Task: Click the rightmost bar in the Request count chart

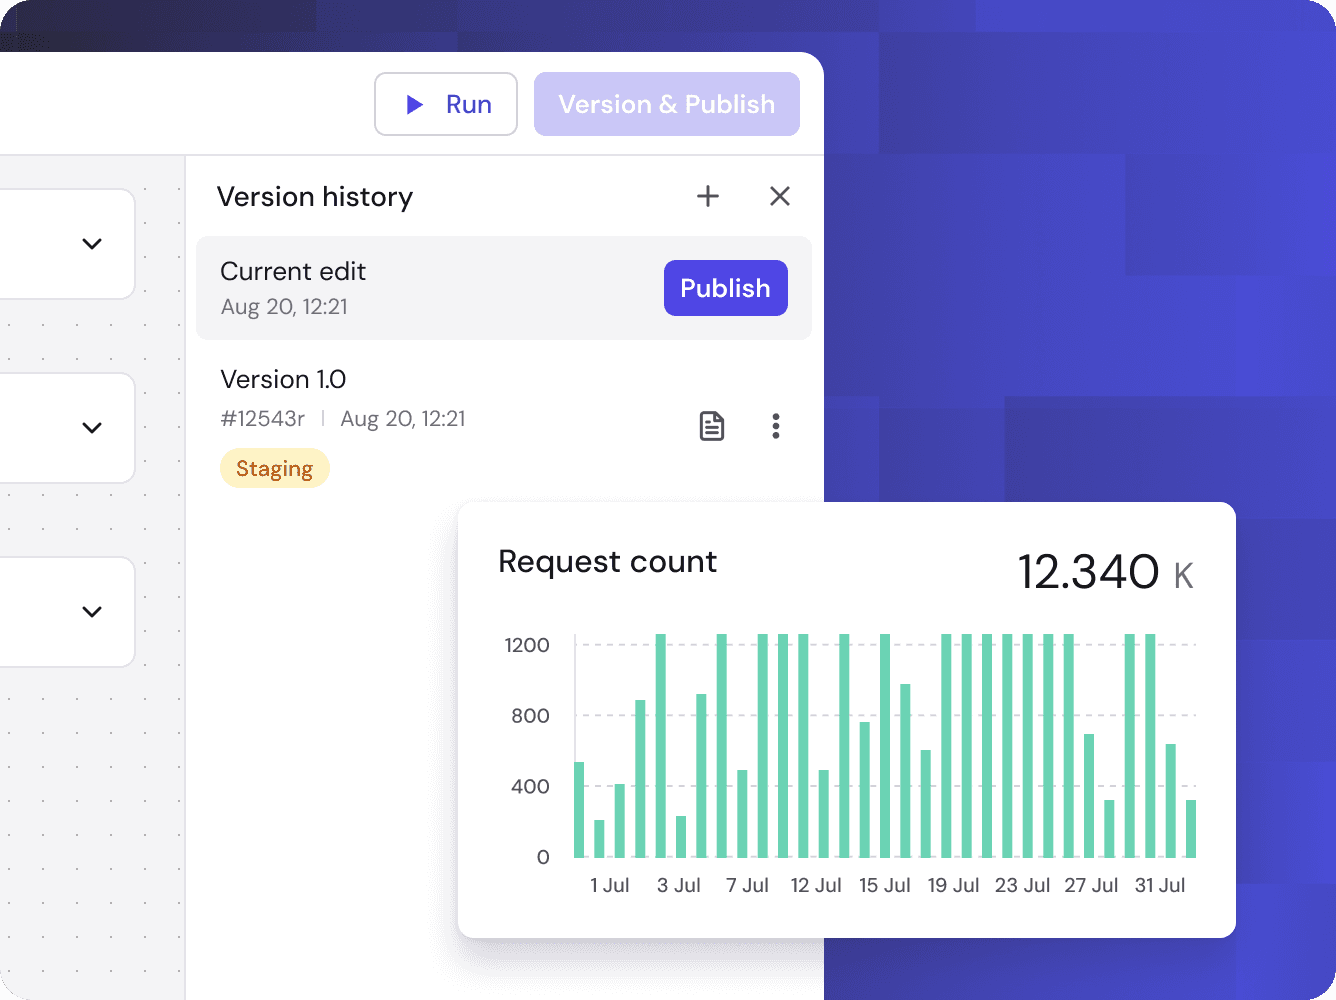Action: tap(1191, 828)
